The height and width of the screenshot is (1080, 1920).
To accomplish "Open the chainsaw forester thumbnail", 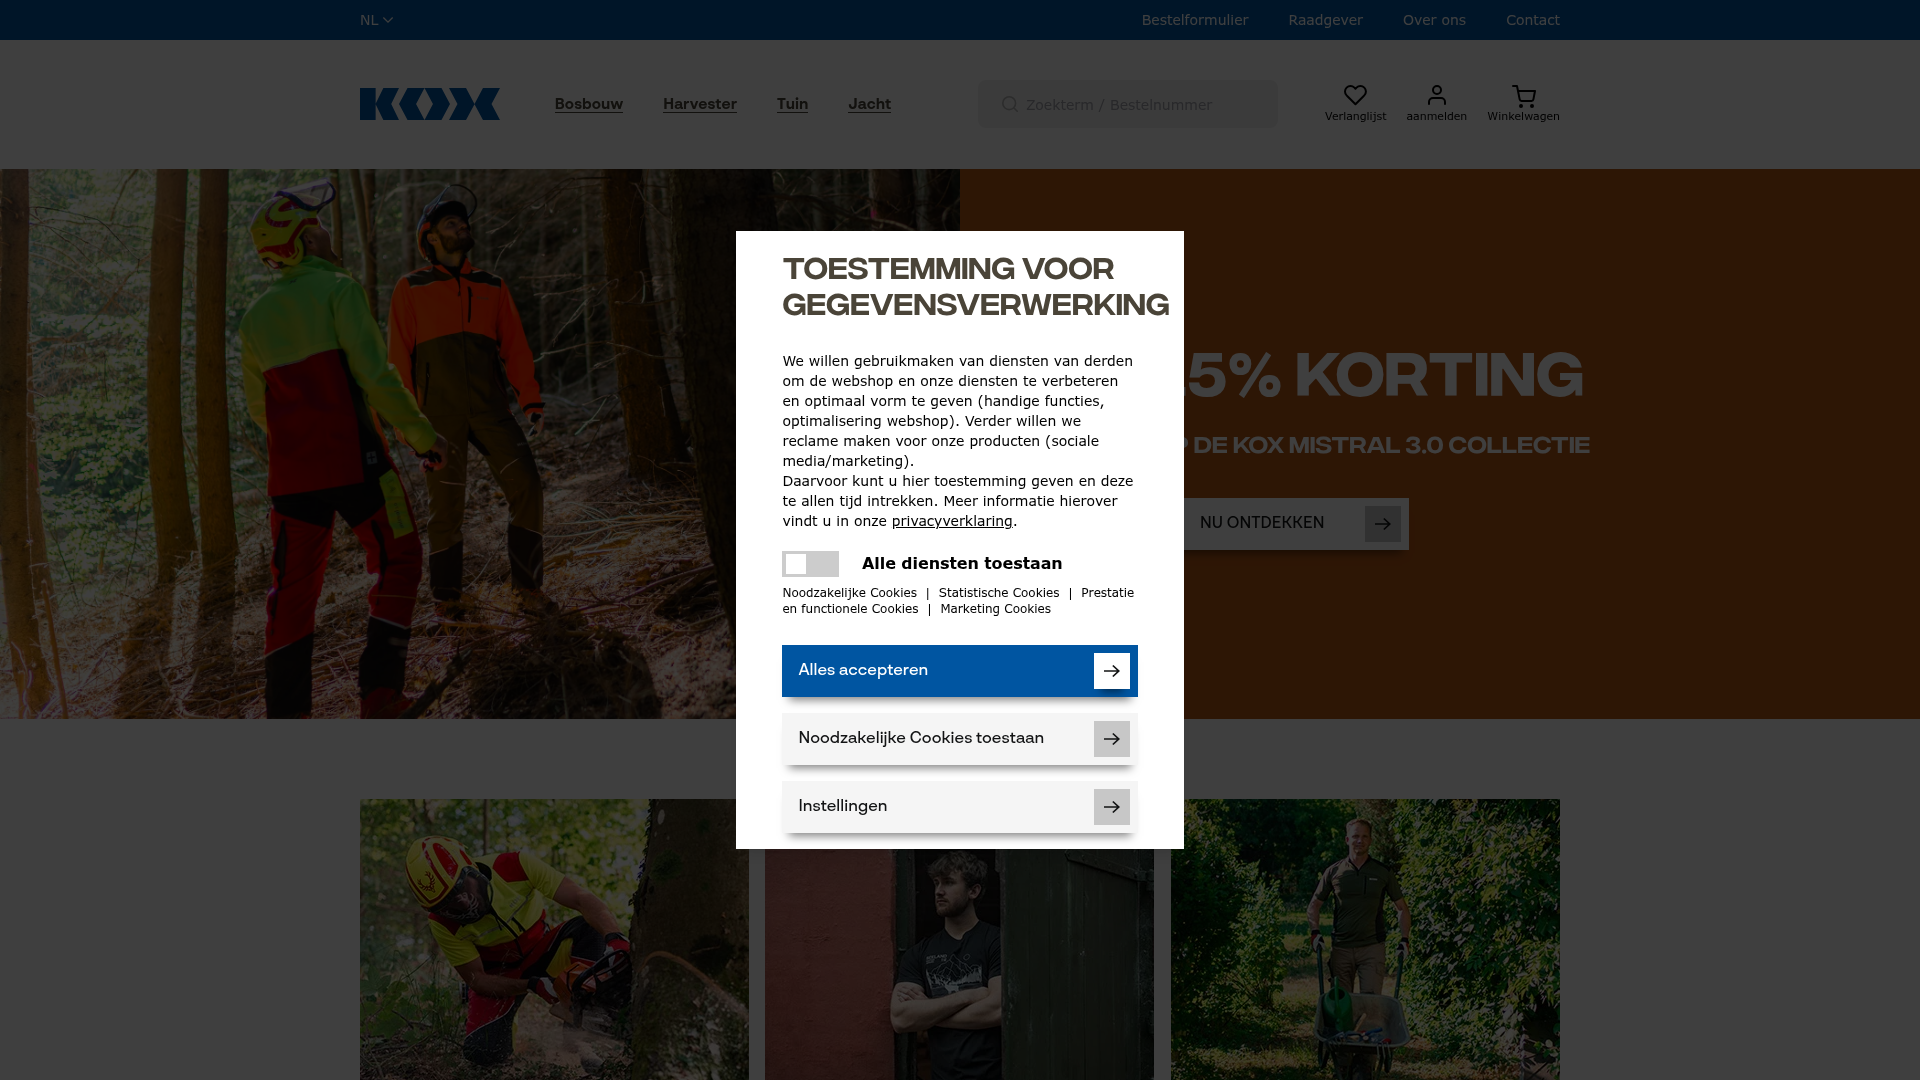I will 554,939.
